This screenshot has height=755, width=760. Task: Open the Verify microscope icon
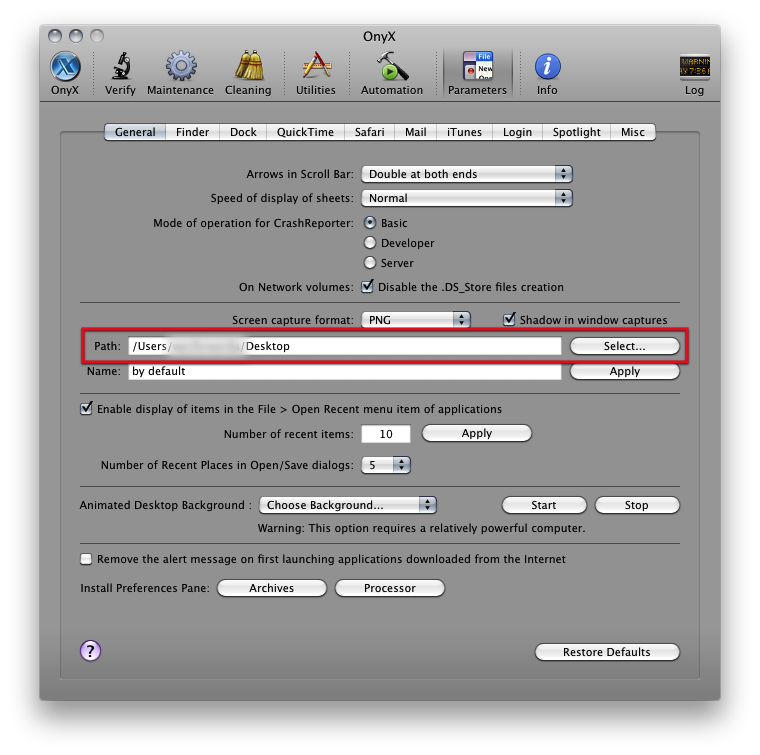tap(120, 66)
